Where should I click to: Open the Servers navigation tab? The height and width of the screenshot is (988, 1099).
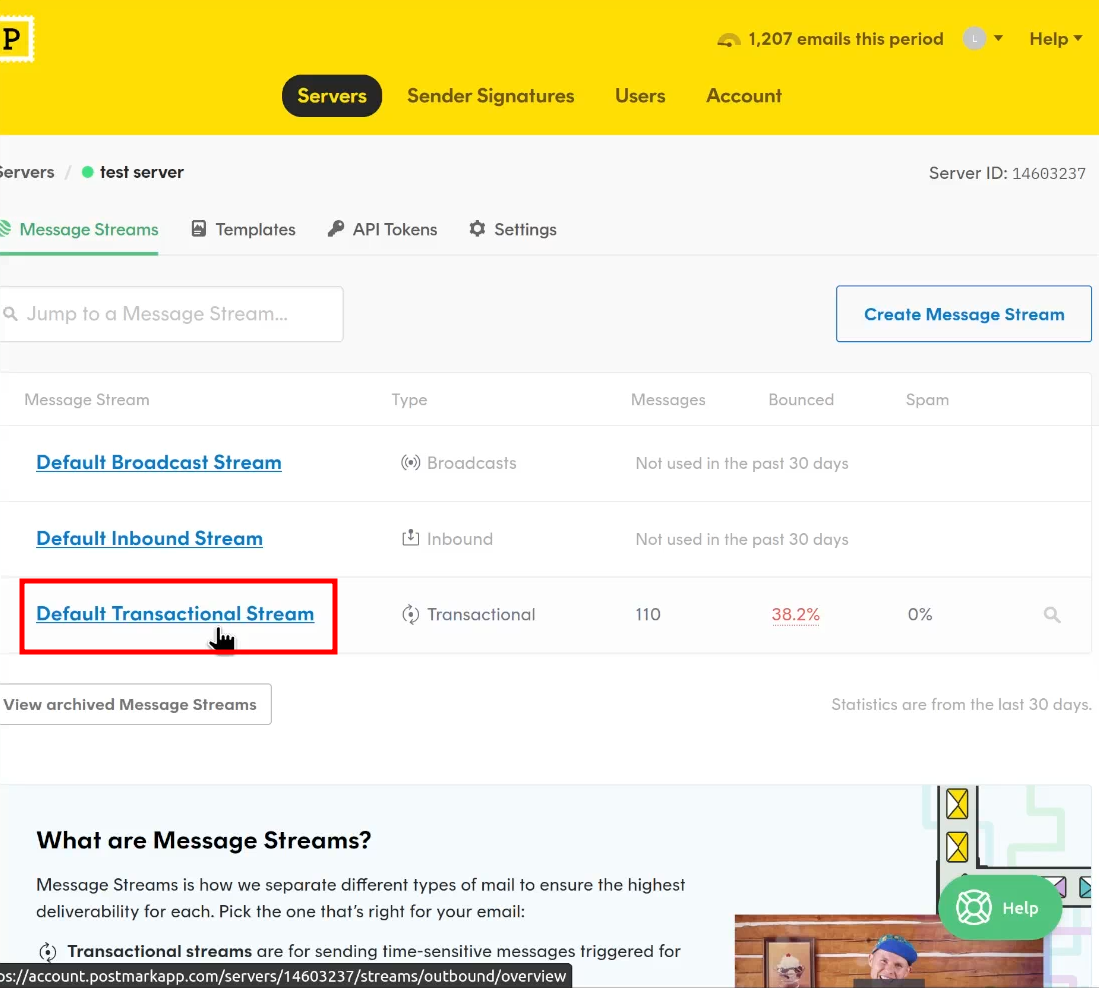[332, 96]
